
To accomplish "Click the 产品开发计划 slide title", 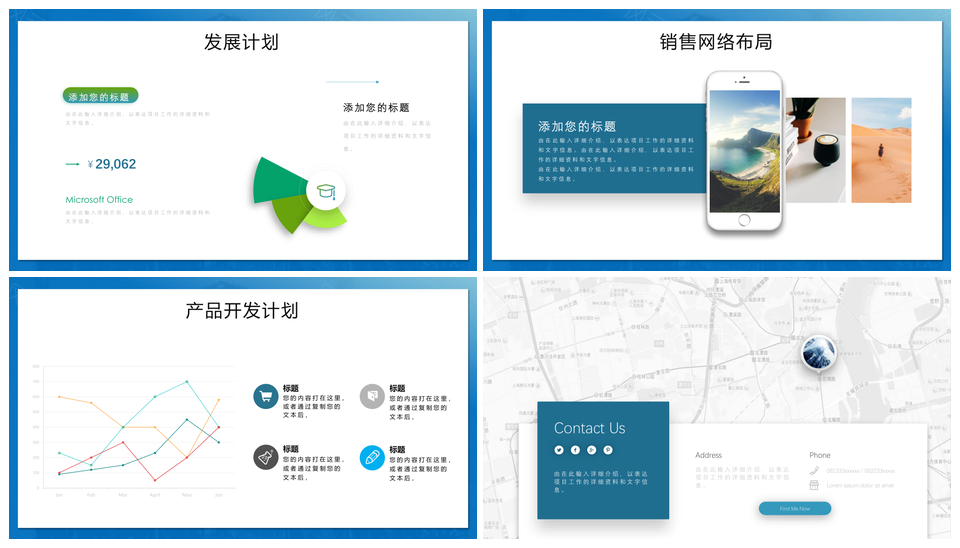I will tap(242, 311).
